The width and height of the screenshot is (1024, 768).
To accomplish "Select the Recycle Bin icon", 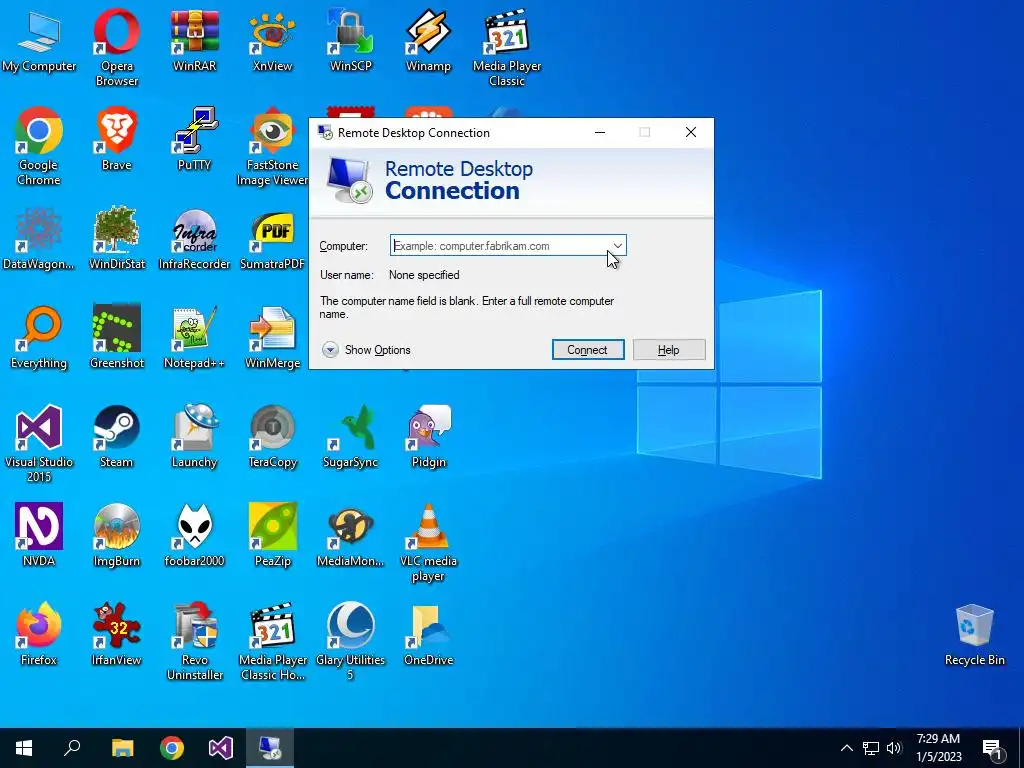I will [x=974, y=635].
